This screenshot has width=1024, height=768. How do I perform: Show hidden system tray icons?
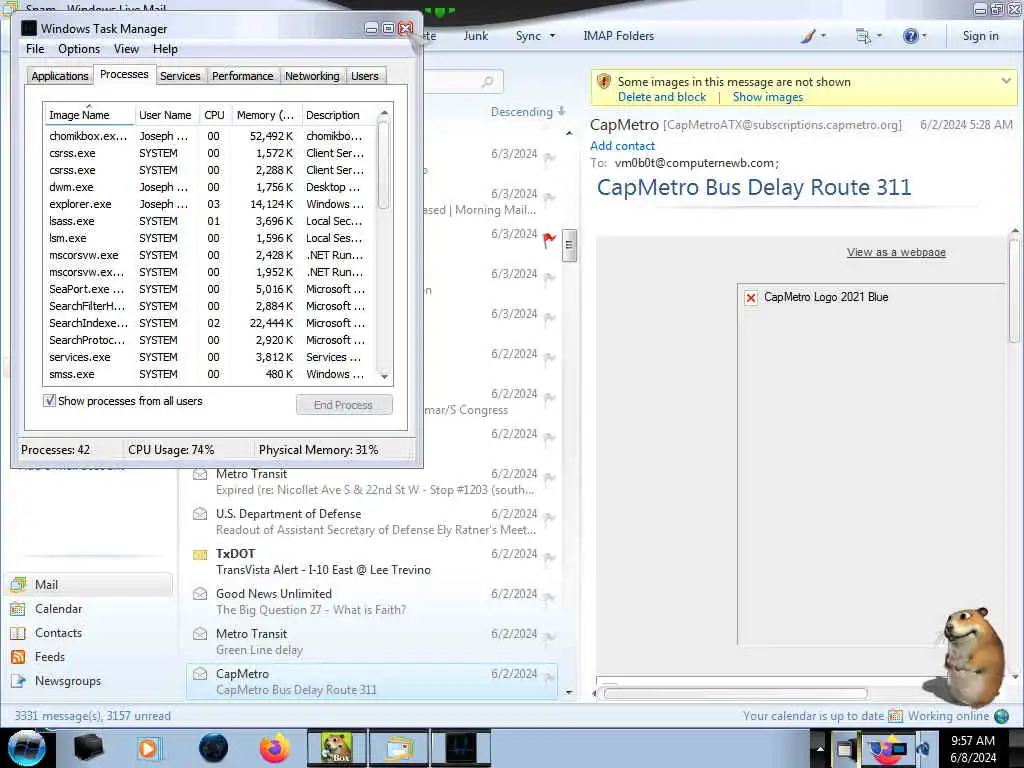pyautogui.click(x=820, y=748)
